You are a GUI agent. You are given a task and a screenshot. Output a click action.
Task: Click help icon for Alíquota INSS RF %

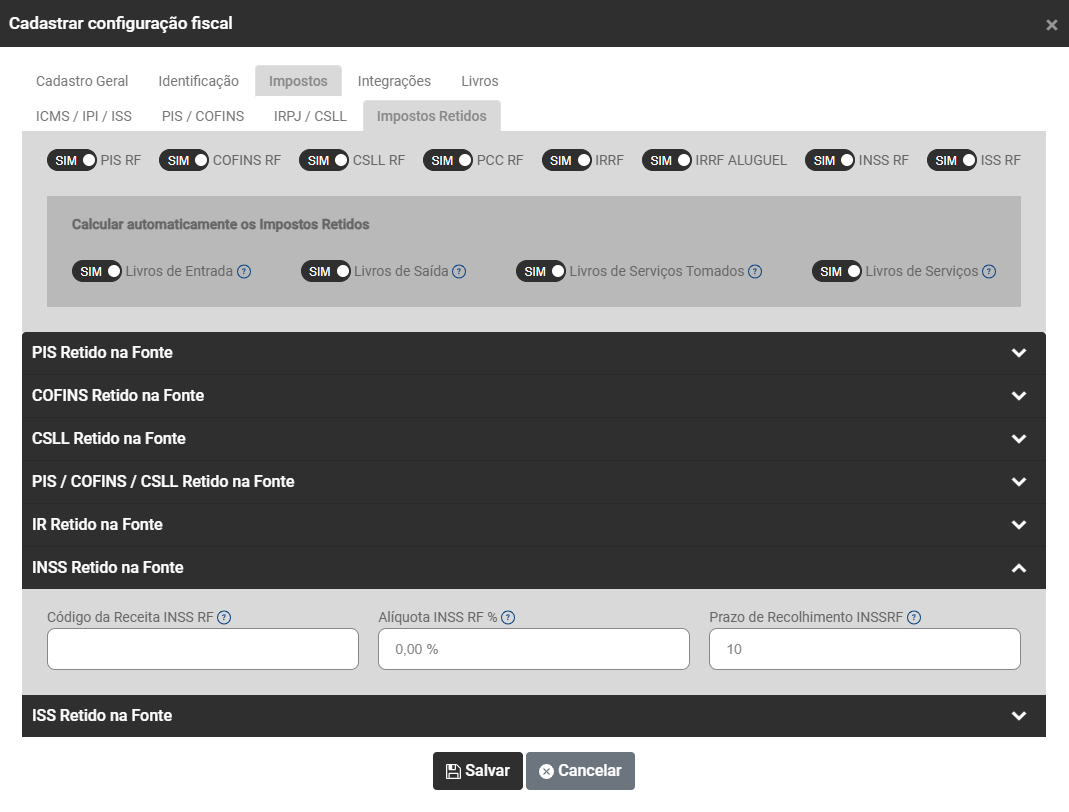[x=508, y=617]
